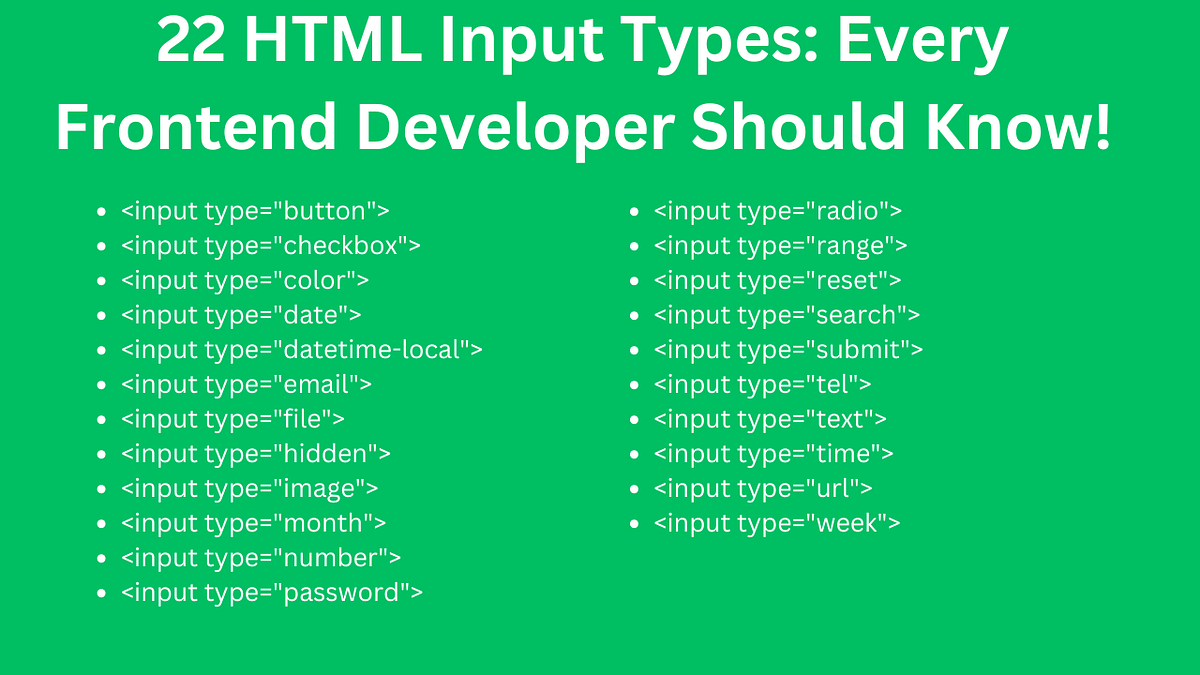The image size is (1200, 675).
Task: Click the input type="datetime-local" entry
Action: (x=300, y=349)
